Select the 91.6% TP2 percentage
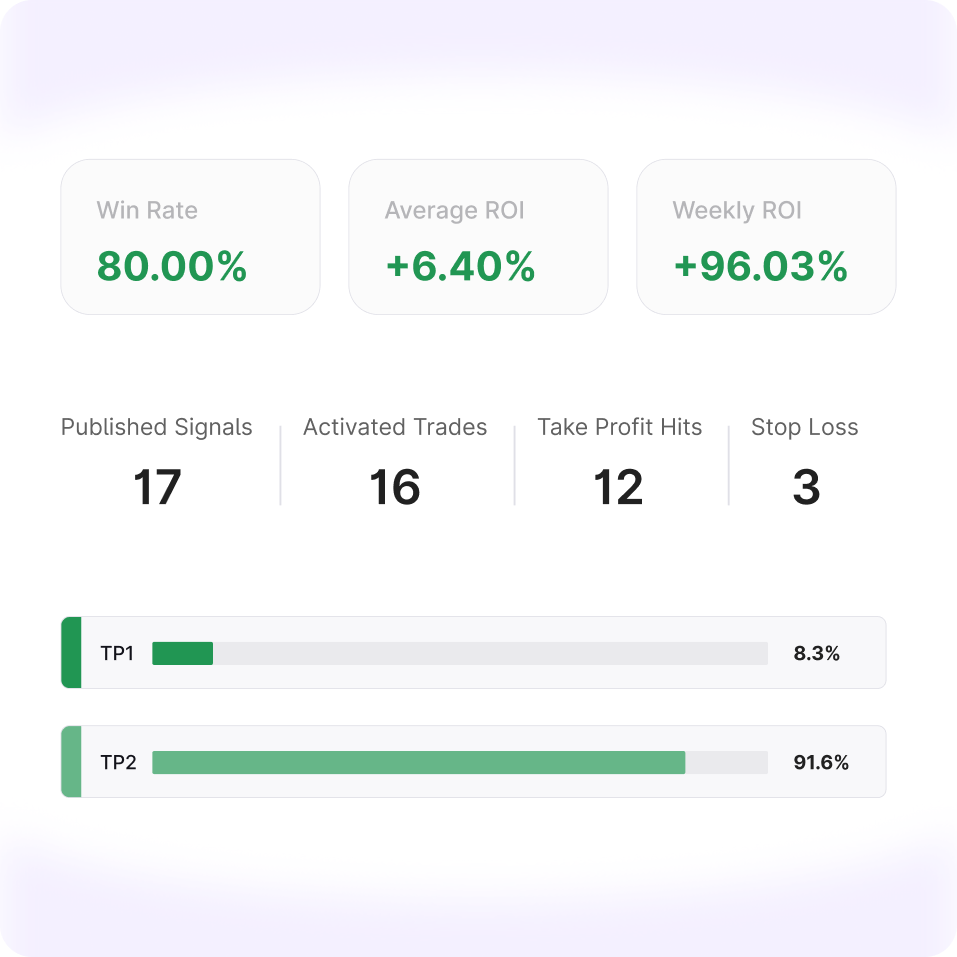Viewport: 957px width, 957px height. click(x=821, y=763)
